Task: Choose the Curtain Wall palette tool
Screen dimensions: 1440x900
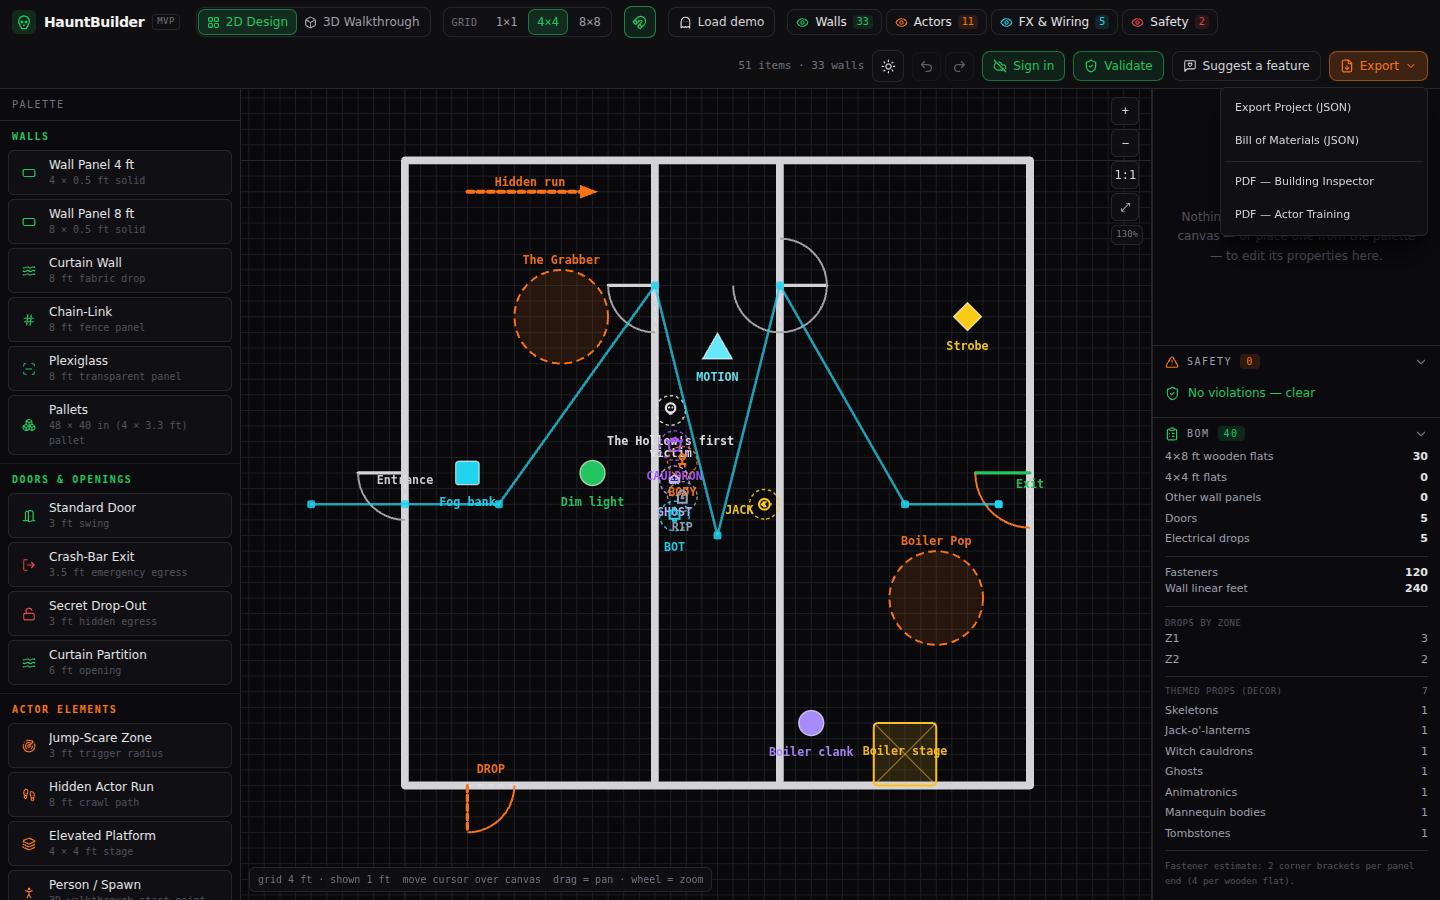Action: tap(120, 270)
